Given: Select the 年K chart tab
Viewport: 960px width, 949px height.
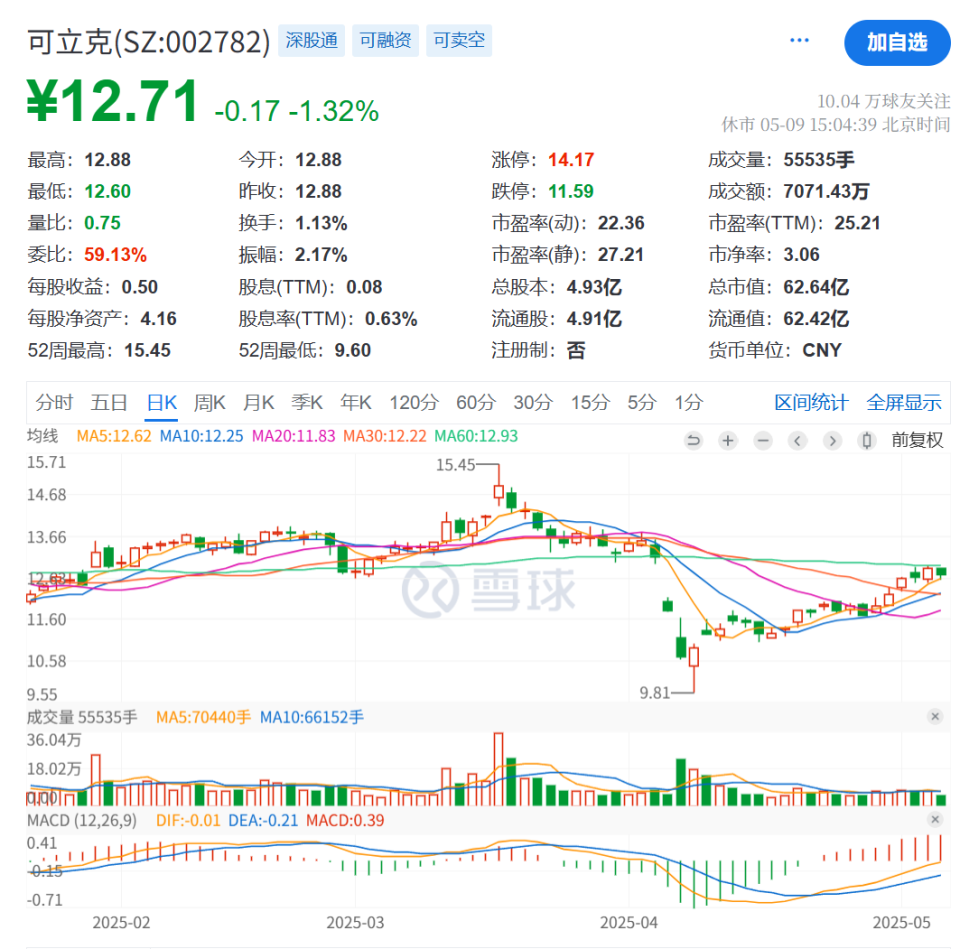Looking at the screenshot, I should point(356,402).
